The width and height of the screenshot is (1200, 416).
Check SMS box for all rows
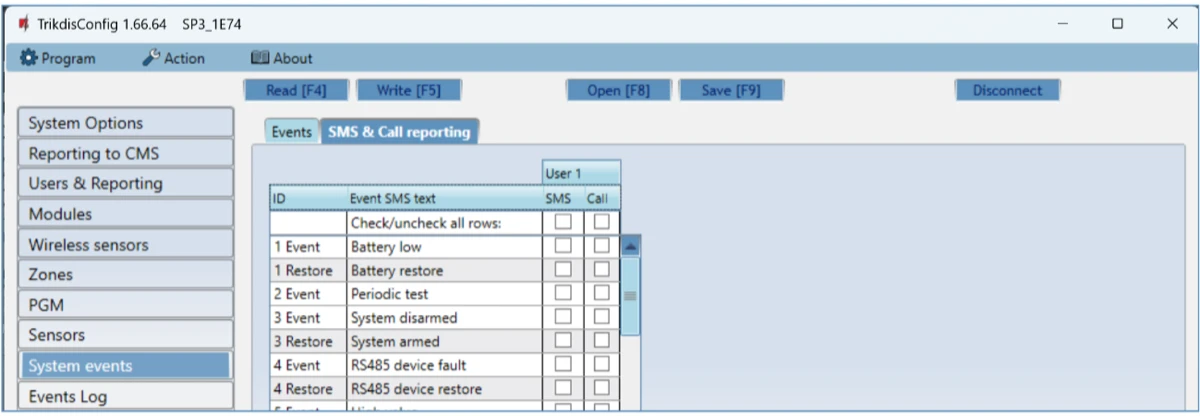coord(563,221)
